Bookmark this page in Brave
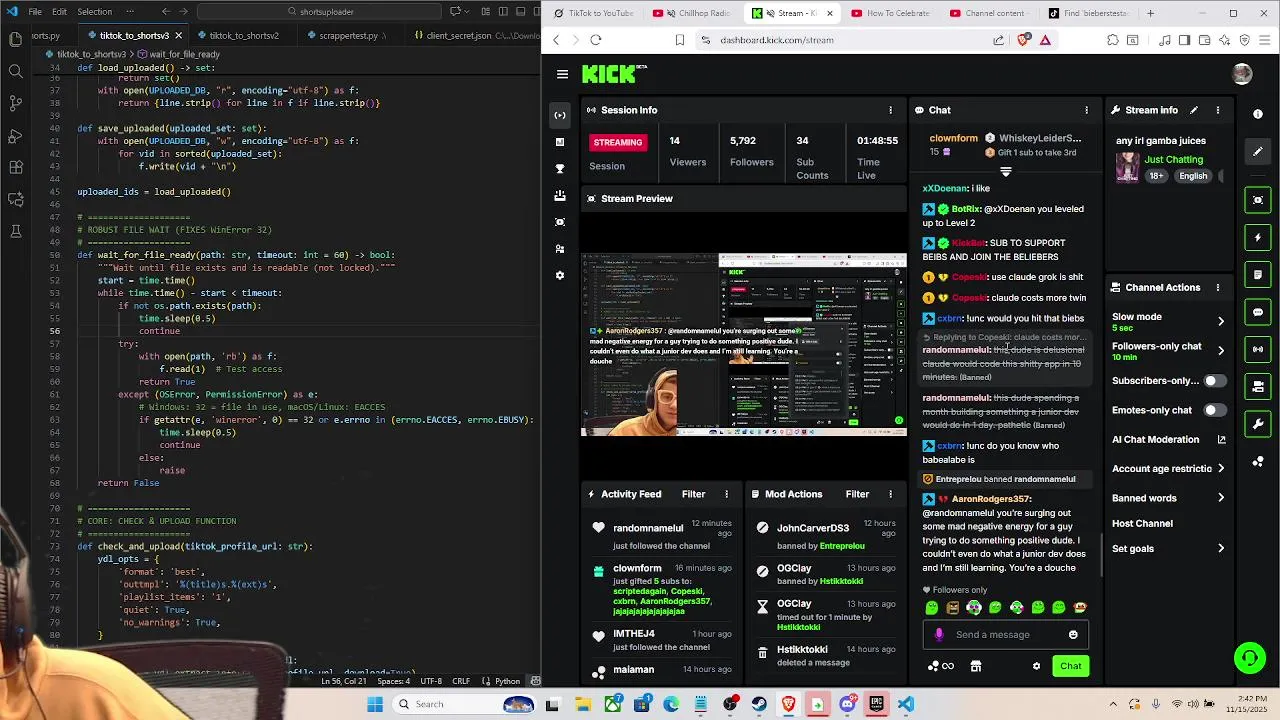This screenshot has height=720, width=1280. point(680,40)
